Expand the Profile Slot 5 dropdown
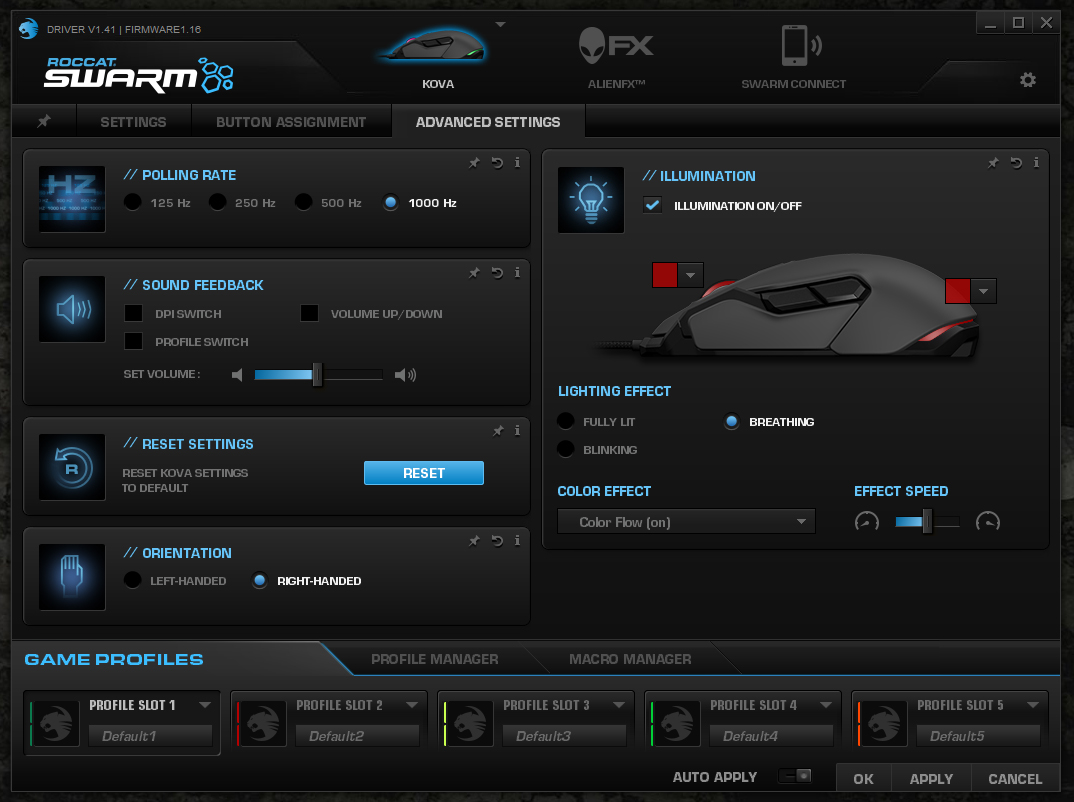Screen dimensions: 1074x802 click(x=1033, y=705)
